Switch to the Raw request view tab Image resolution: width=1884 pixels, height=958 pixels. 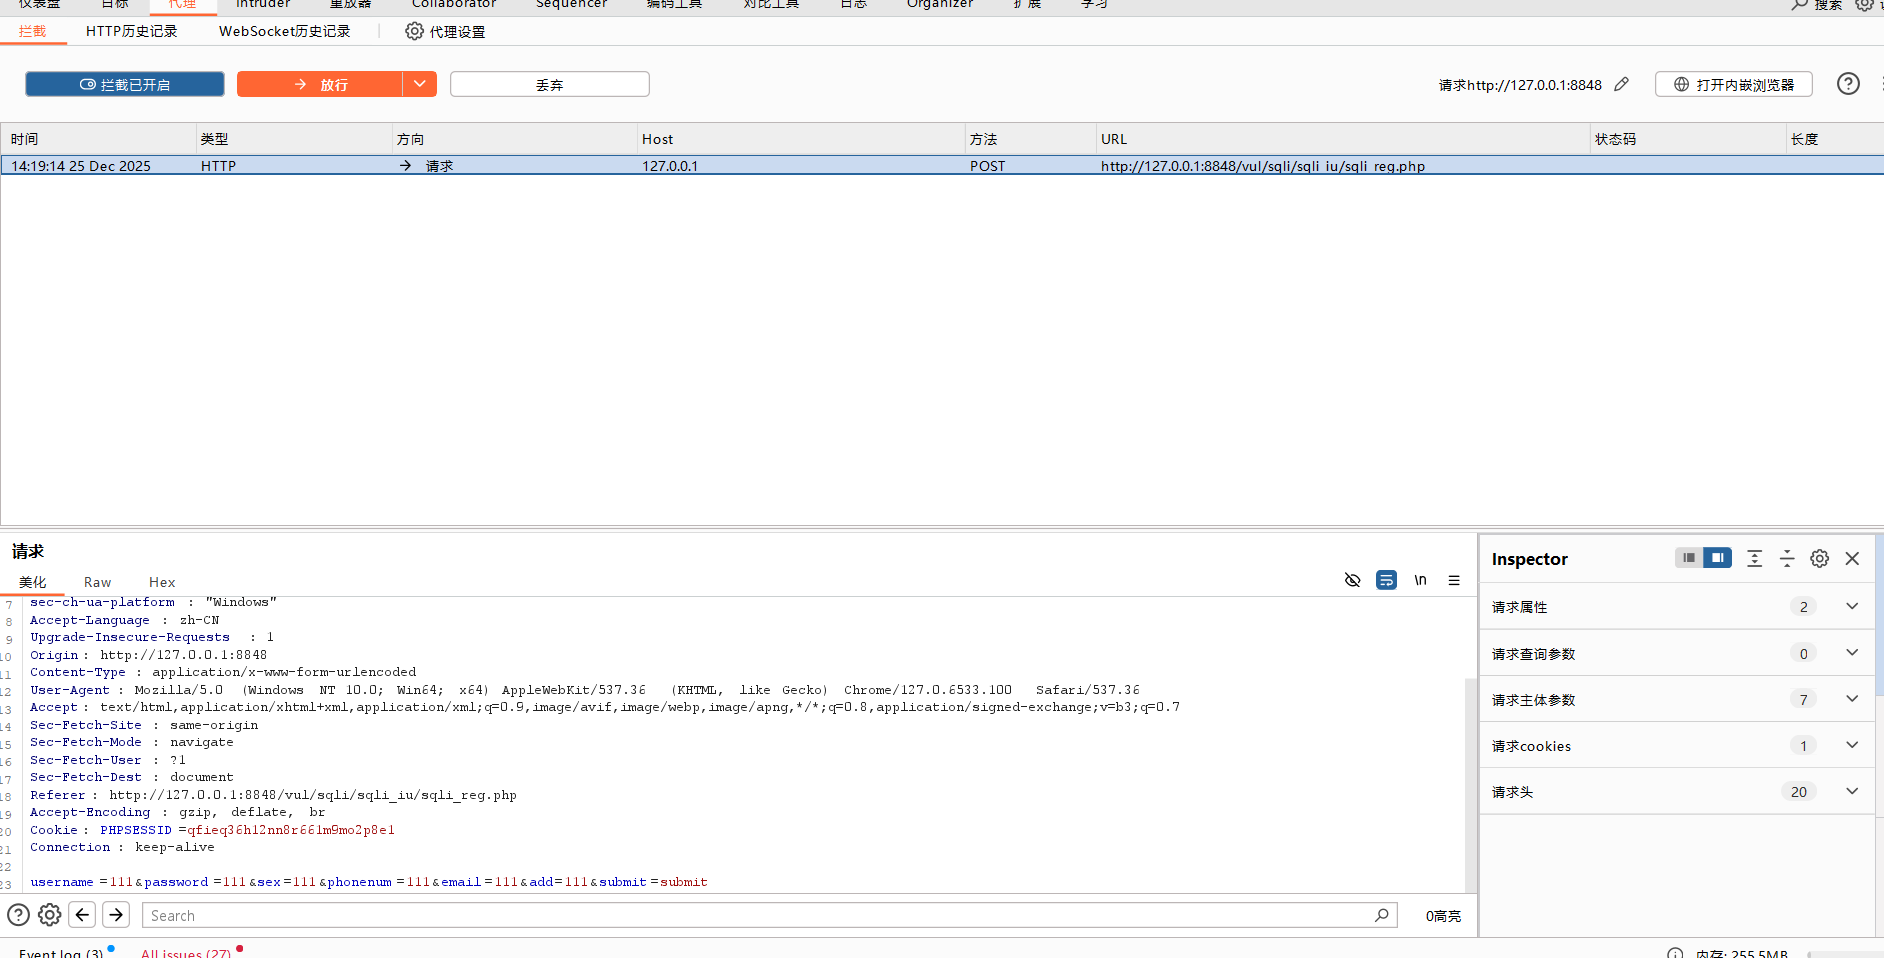[x=97, y=582]
